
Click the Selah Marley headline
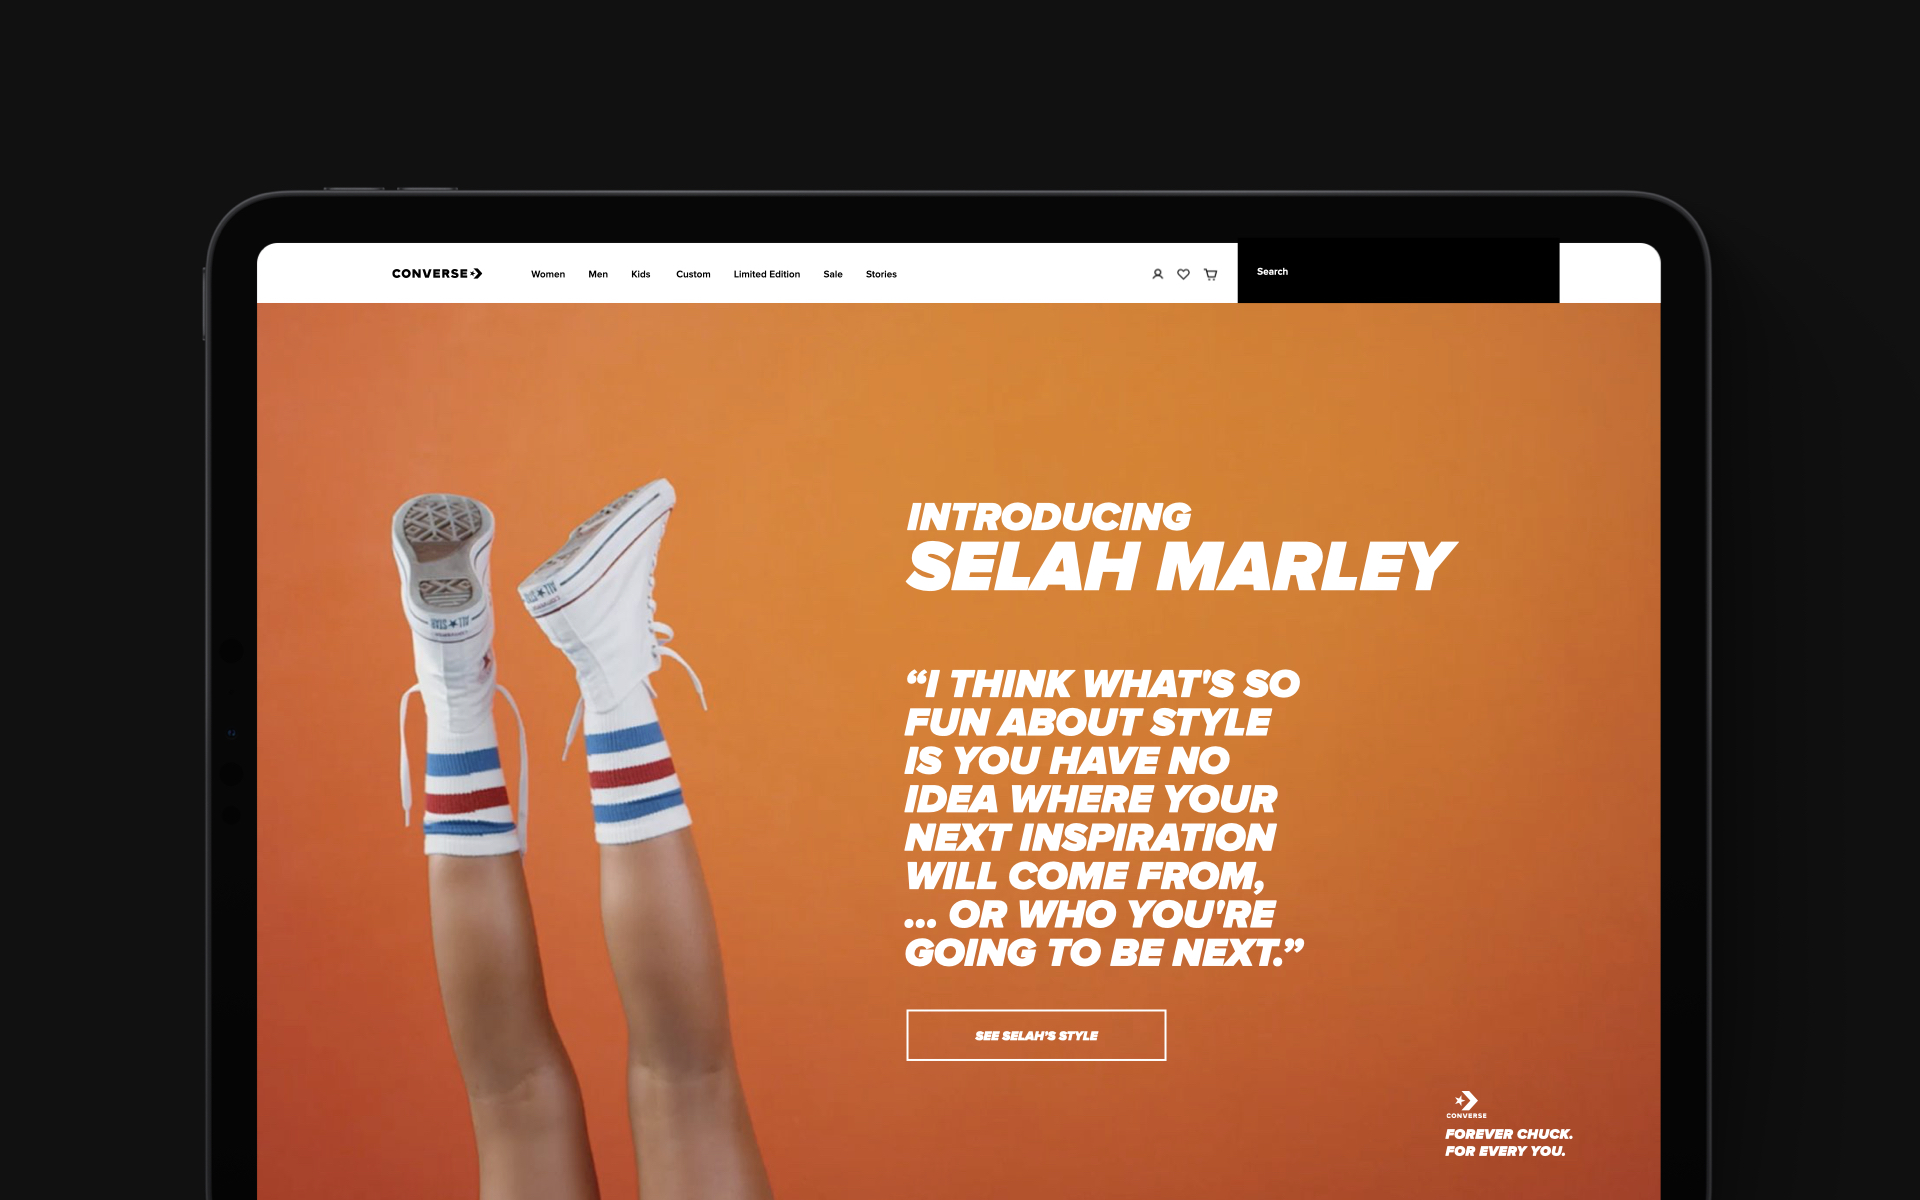pos(1180,566)
